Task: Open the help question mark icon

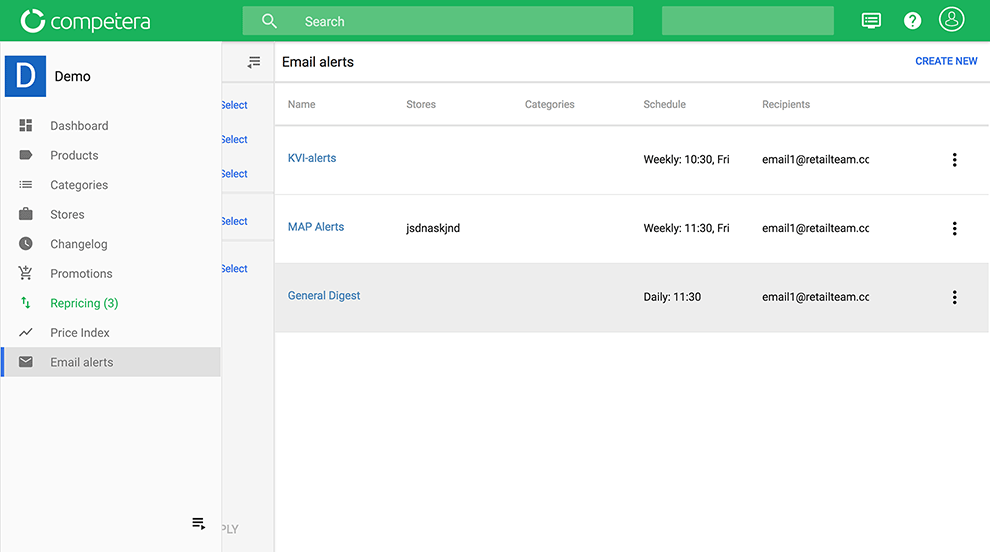Action: click(x=912, y=21)
